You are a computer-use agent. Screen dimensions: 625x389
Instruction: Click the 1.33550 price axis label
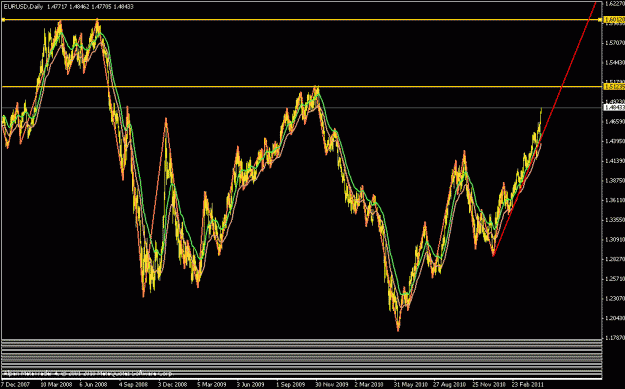point(615,220)
